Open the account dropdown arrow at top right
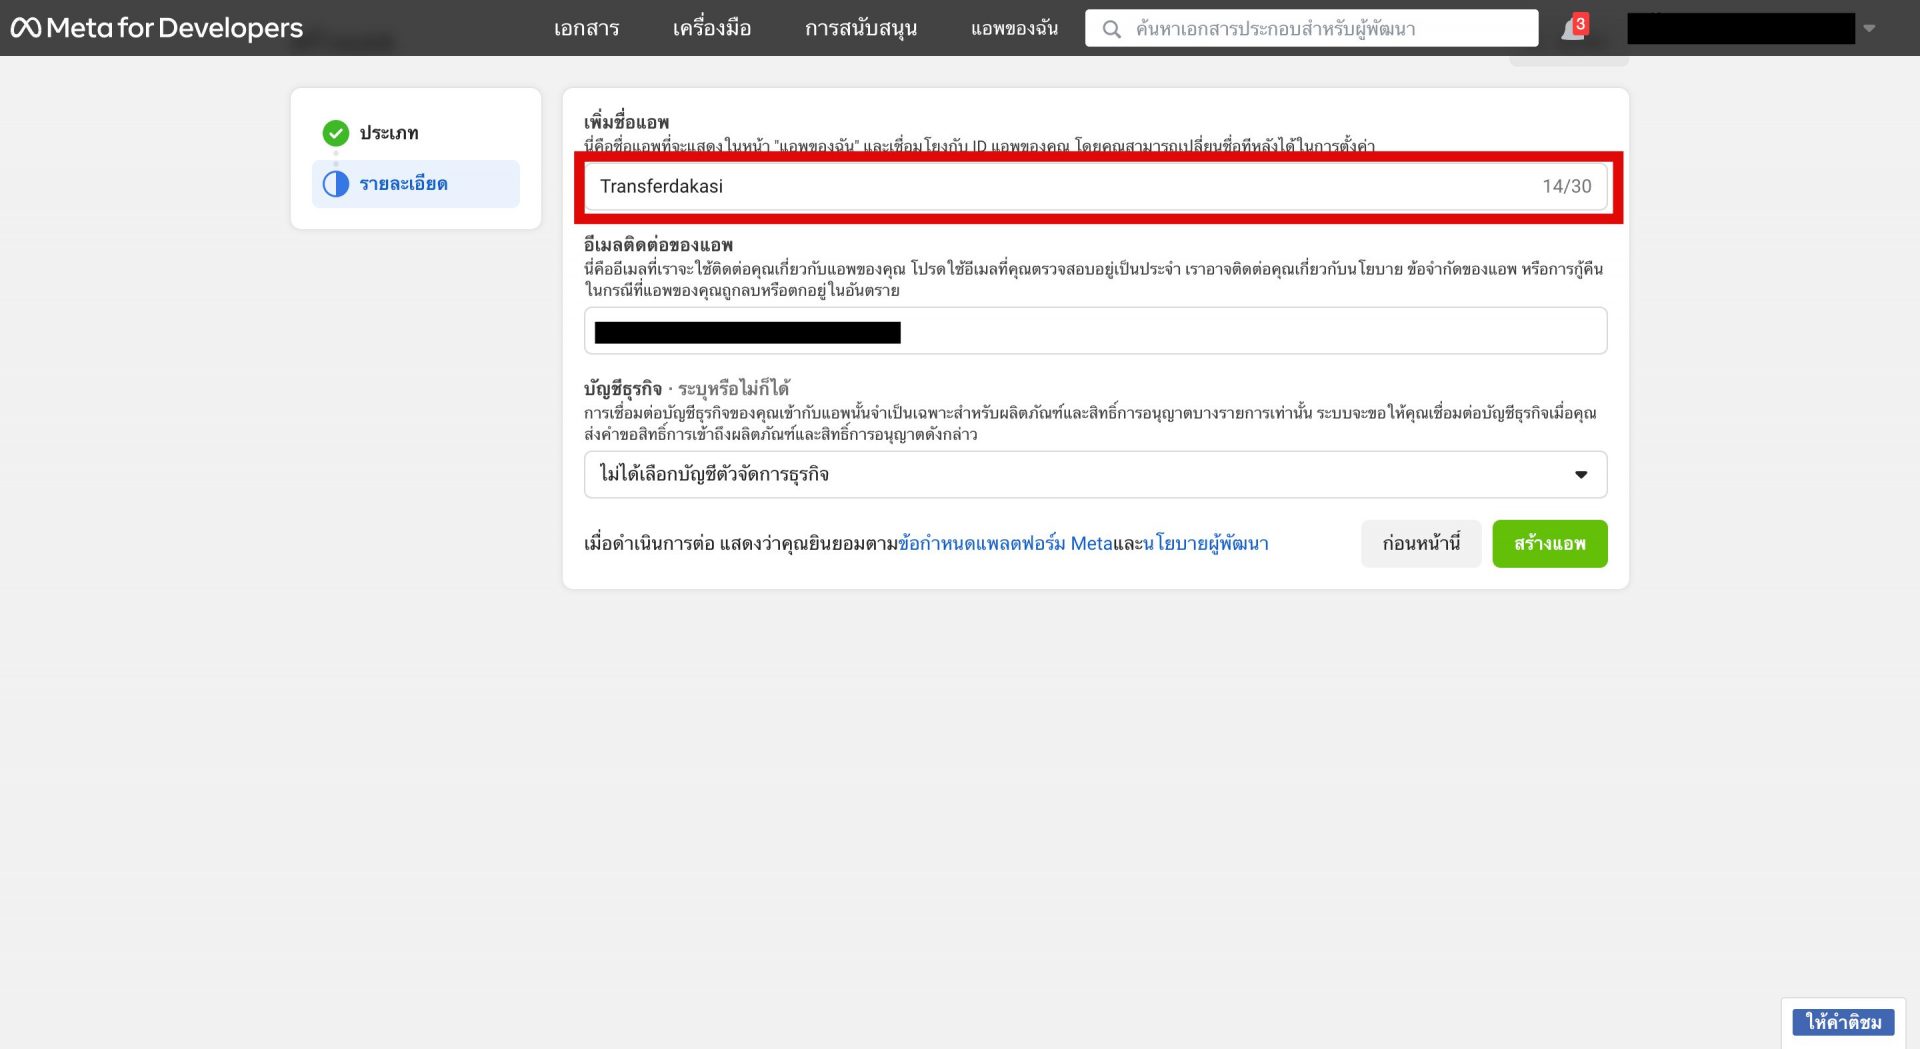This screenshot has width=1920, height=1049. point(1870,28)
